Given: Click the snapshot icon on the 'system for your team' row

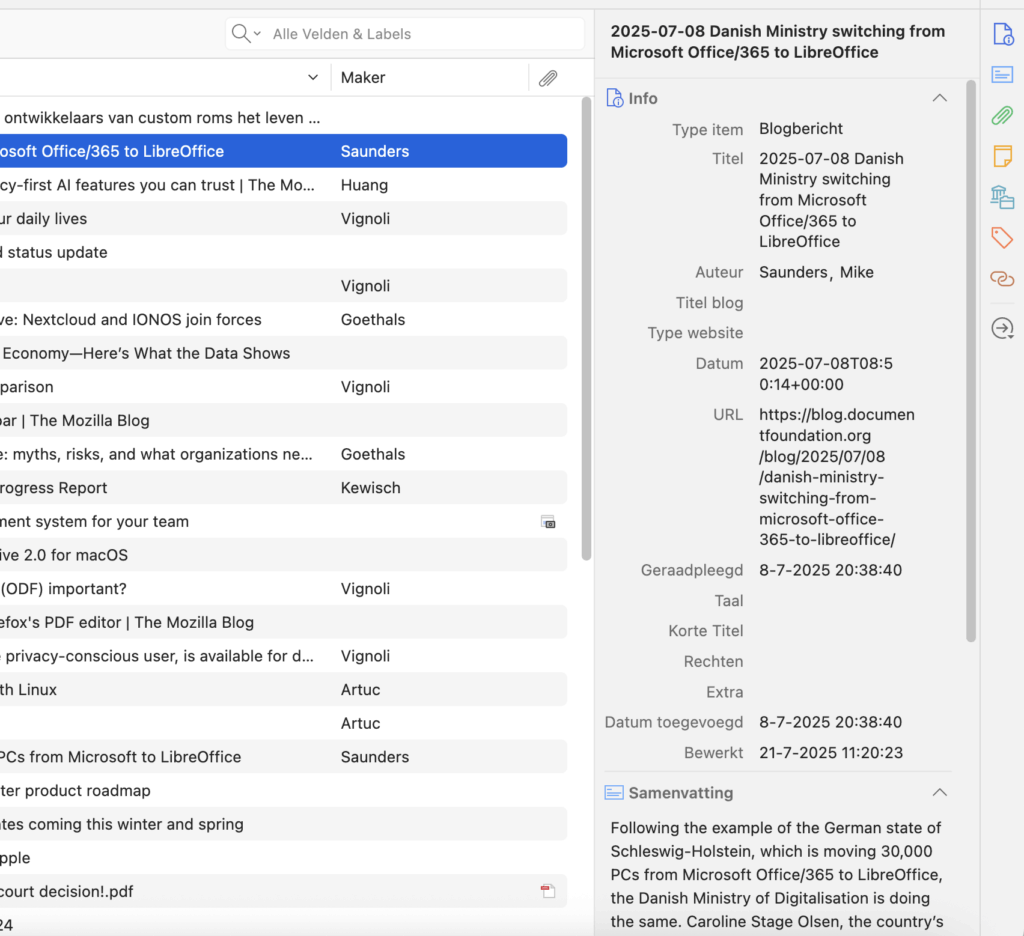Looking at the screenshot, I should coord(548,522).
